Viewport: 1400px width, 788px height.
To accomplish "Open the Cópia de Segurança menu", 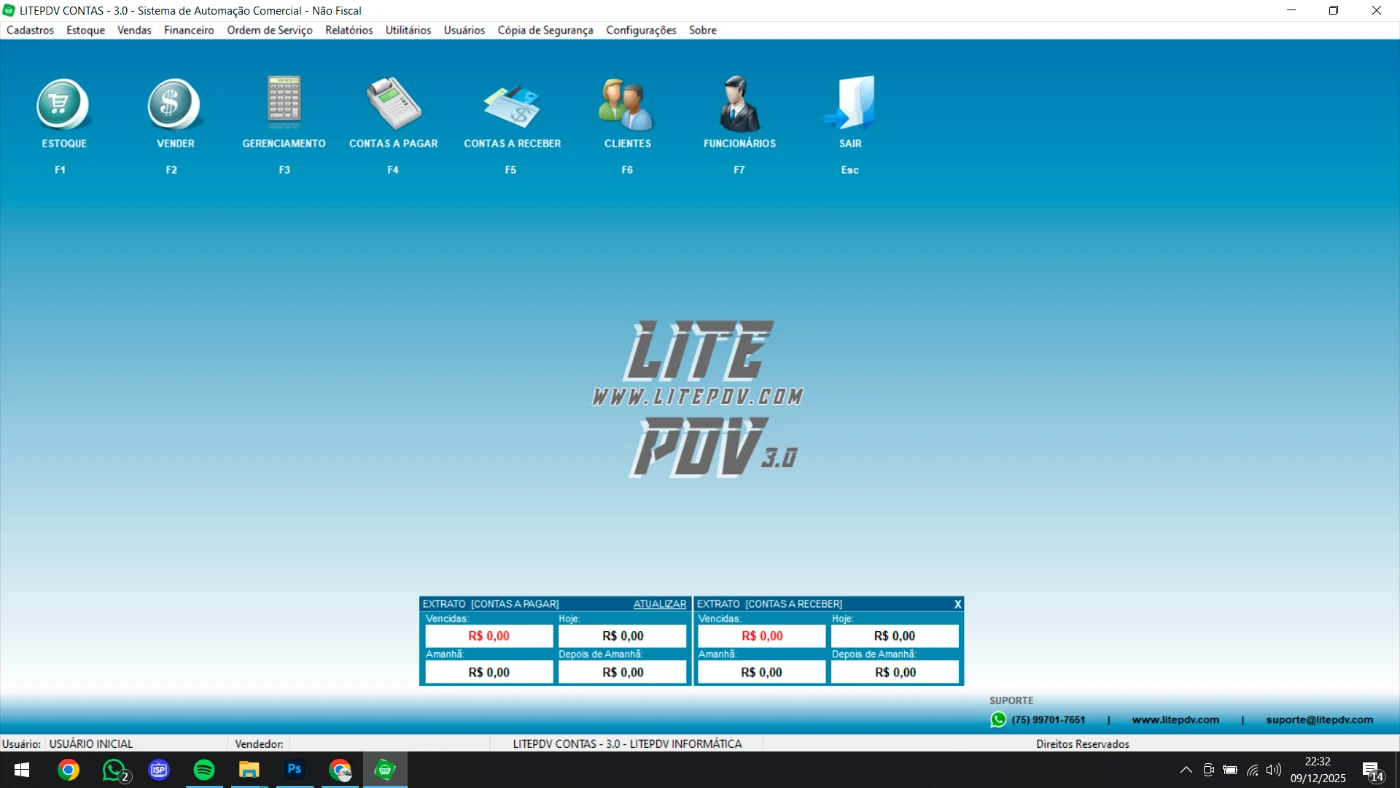I will pos(545,30).
